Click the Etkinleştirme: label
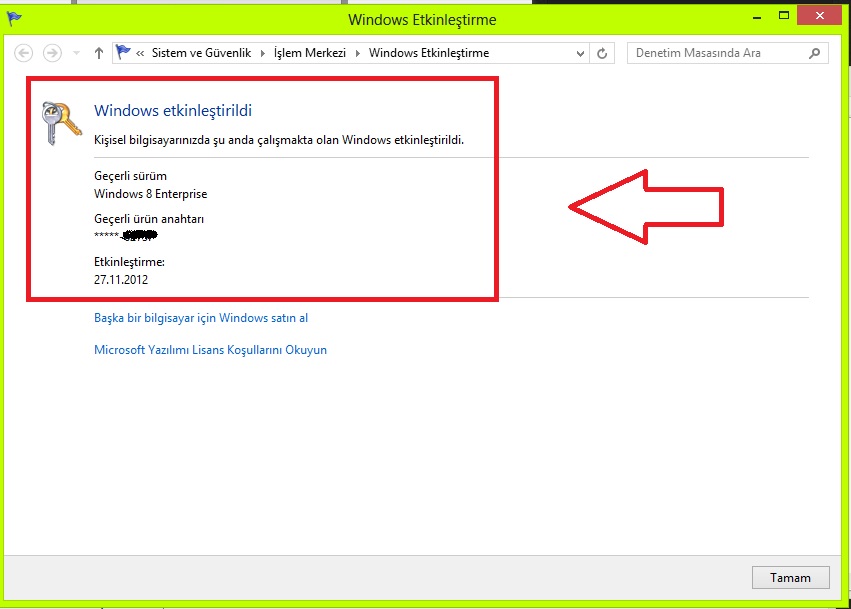851x609 pixels. point(129,262)
